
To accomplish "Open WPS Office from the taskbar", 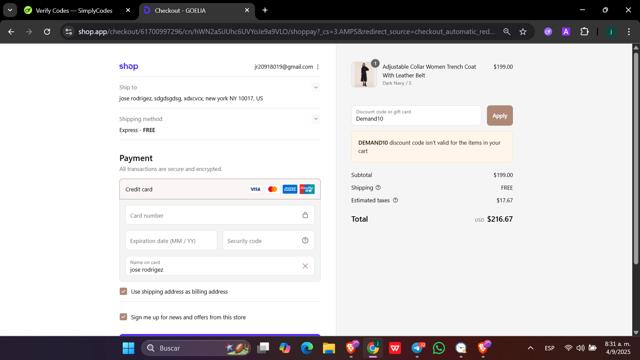I will pos(395,348).
